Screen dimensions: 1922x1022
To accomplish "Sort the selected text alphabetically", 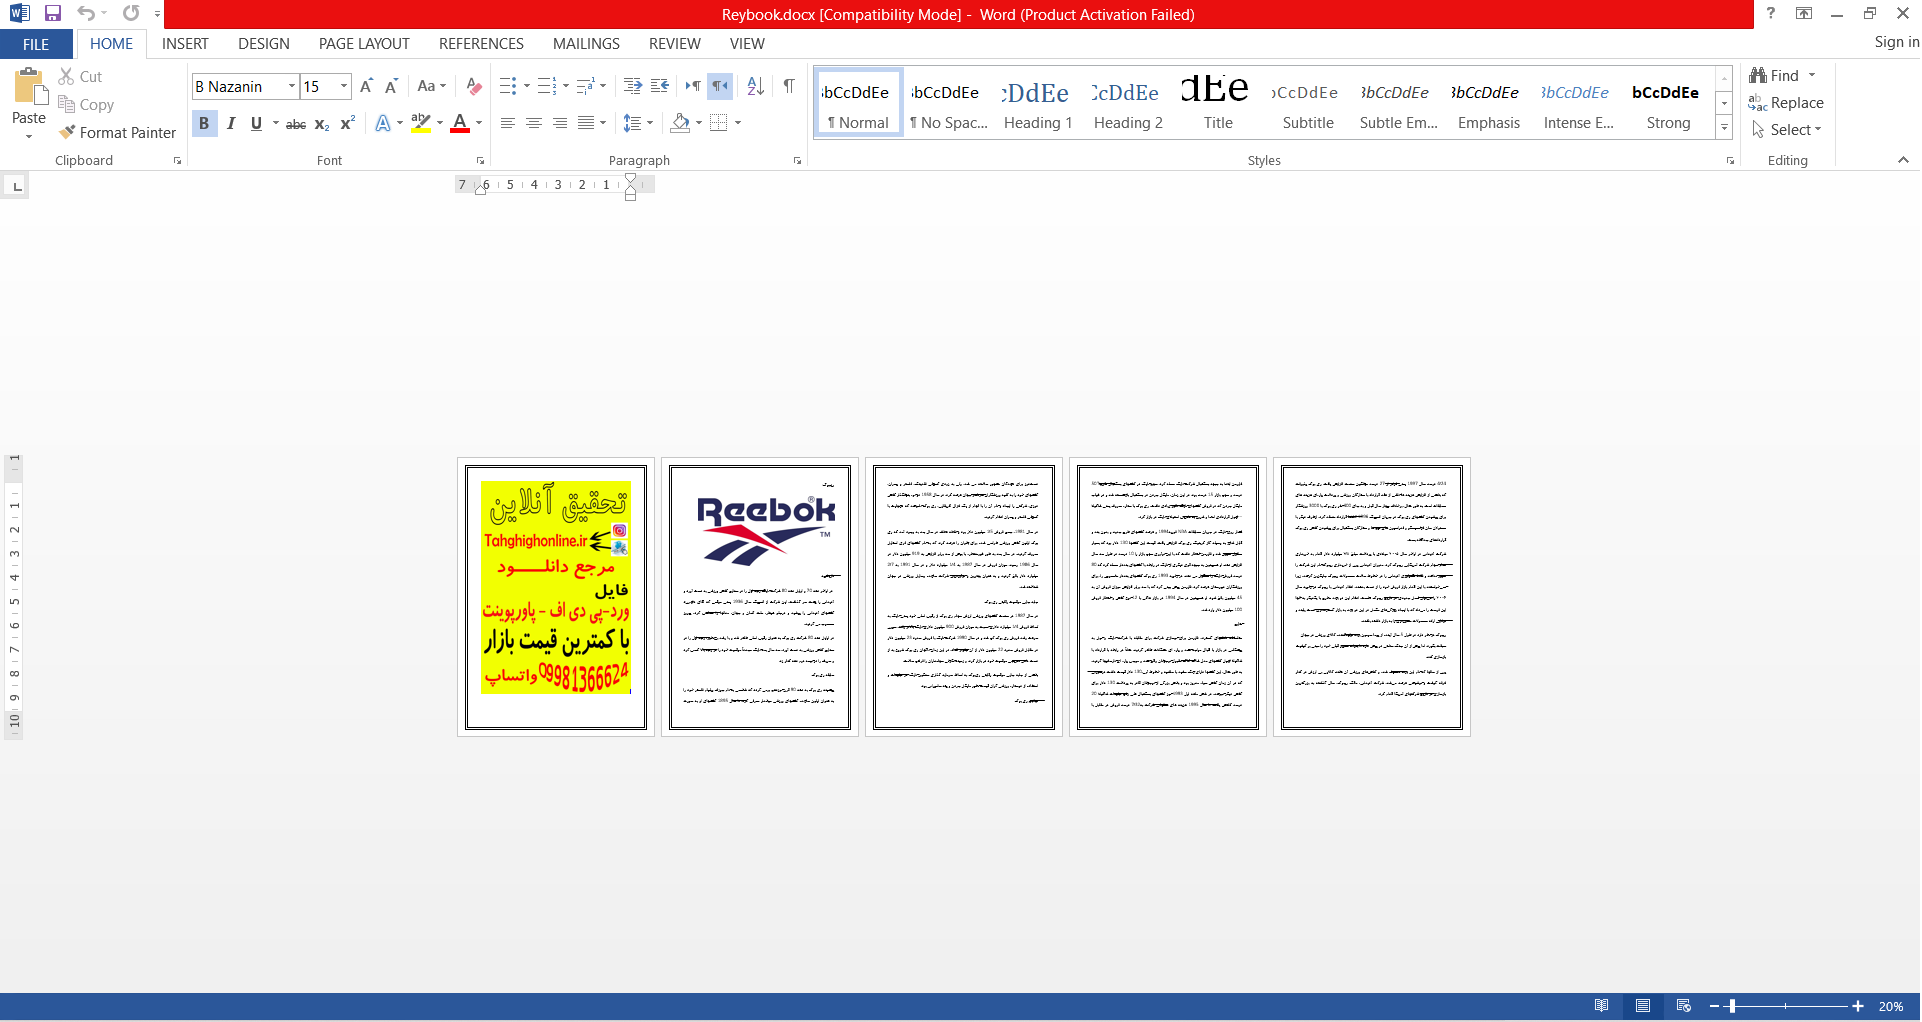I will (x=756, y=86).
